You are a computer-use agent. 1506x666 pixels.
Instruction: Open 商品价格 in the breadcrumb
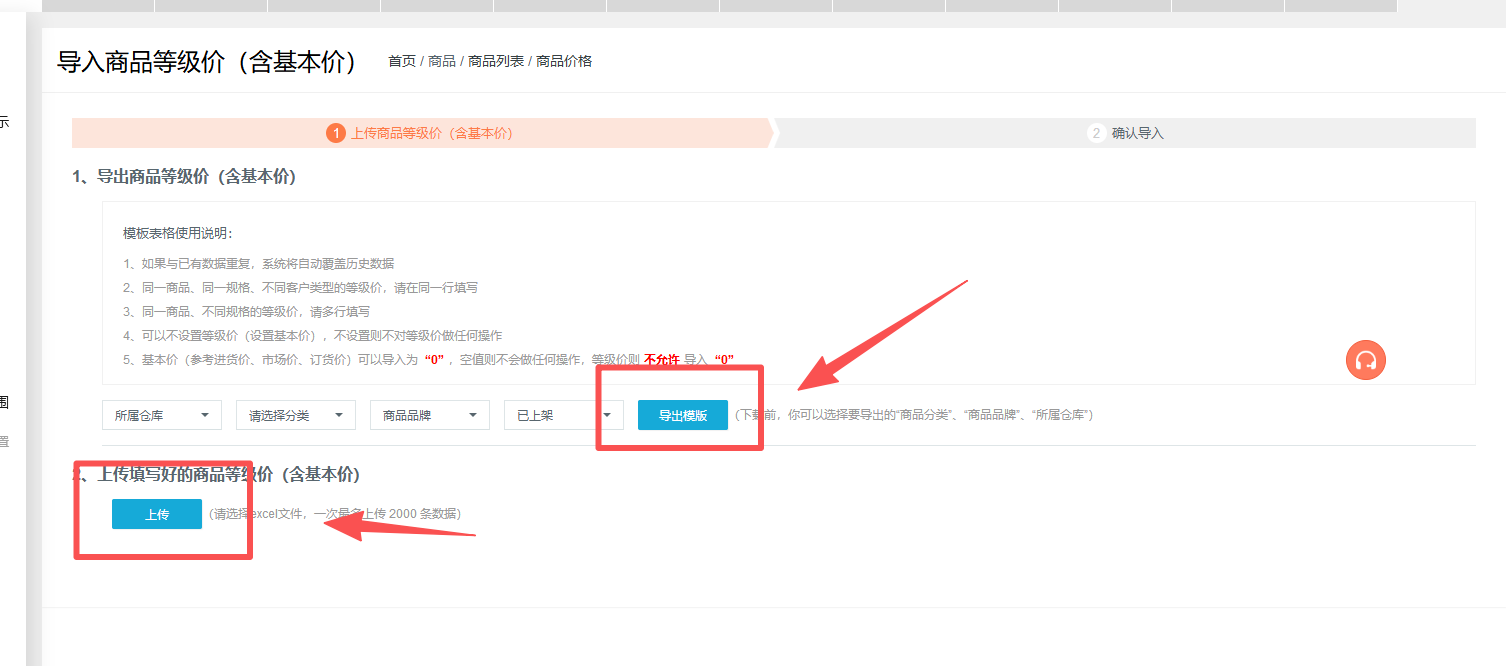click(564, 61)
